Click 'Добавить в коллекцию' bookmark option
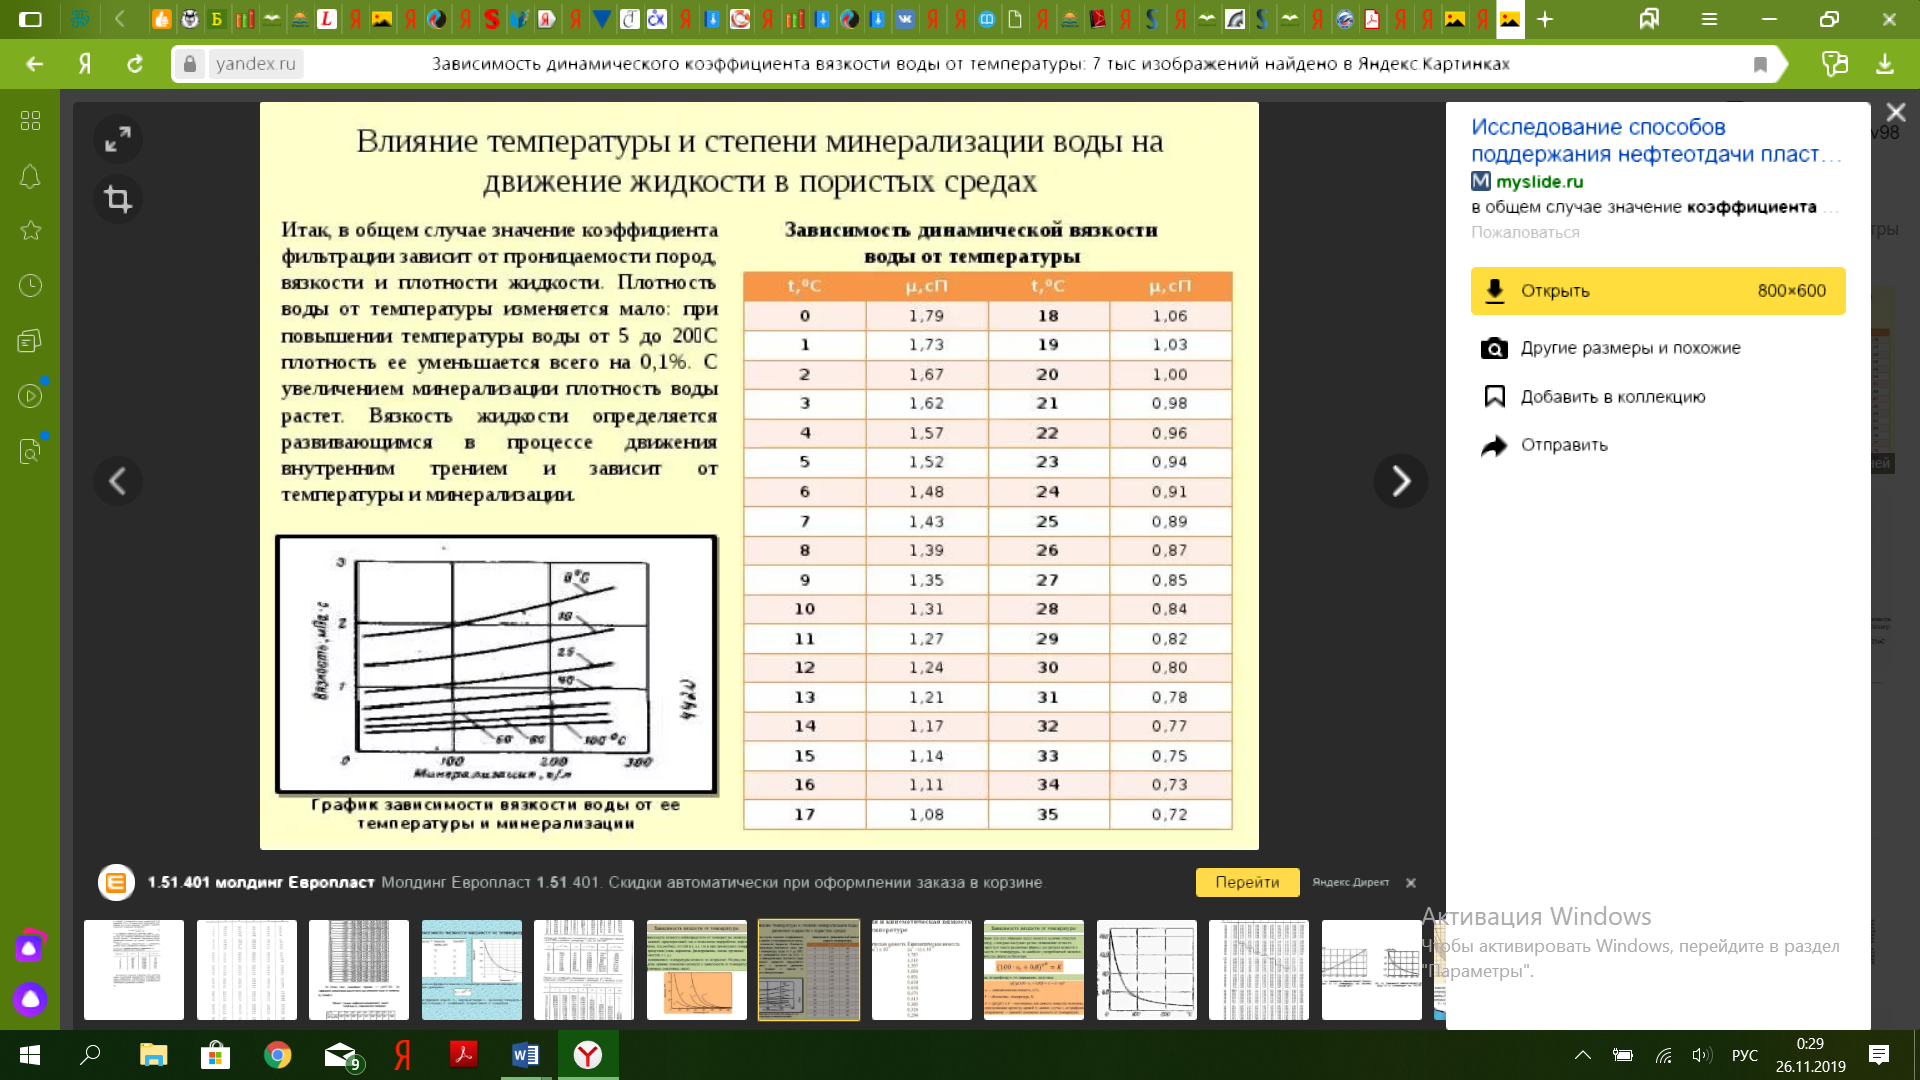This screenshot has width=1920, height=1080. (x=1612, y=397)
